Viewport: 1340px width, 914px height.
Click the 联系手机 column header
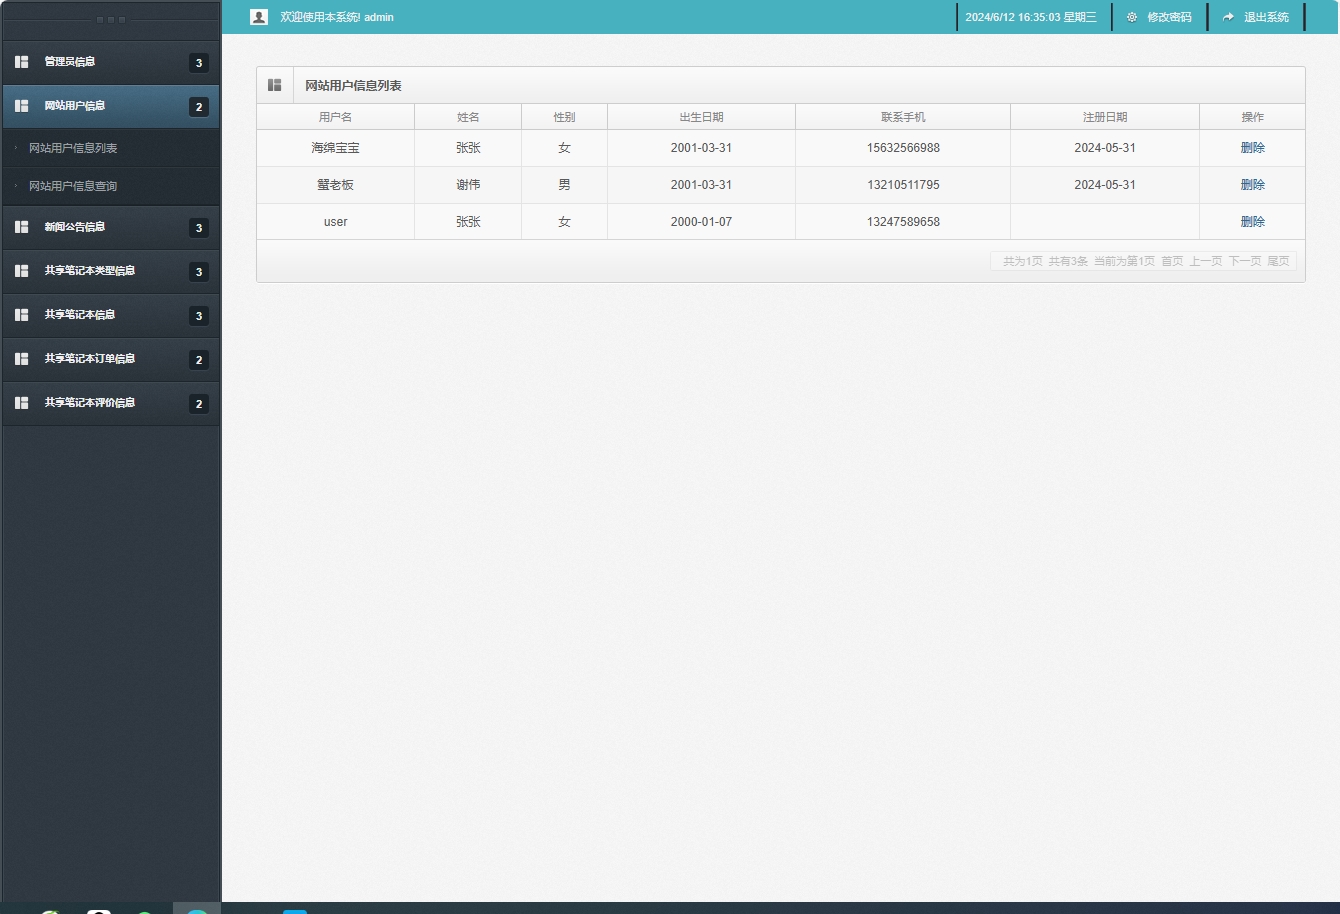[x=903, y=117]
